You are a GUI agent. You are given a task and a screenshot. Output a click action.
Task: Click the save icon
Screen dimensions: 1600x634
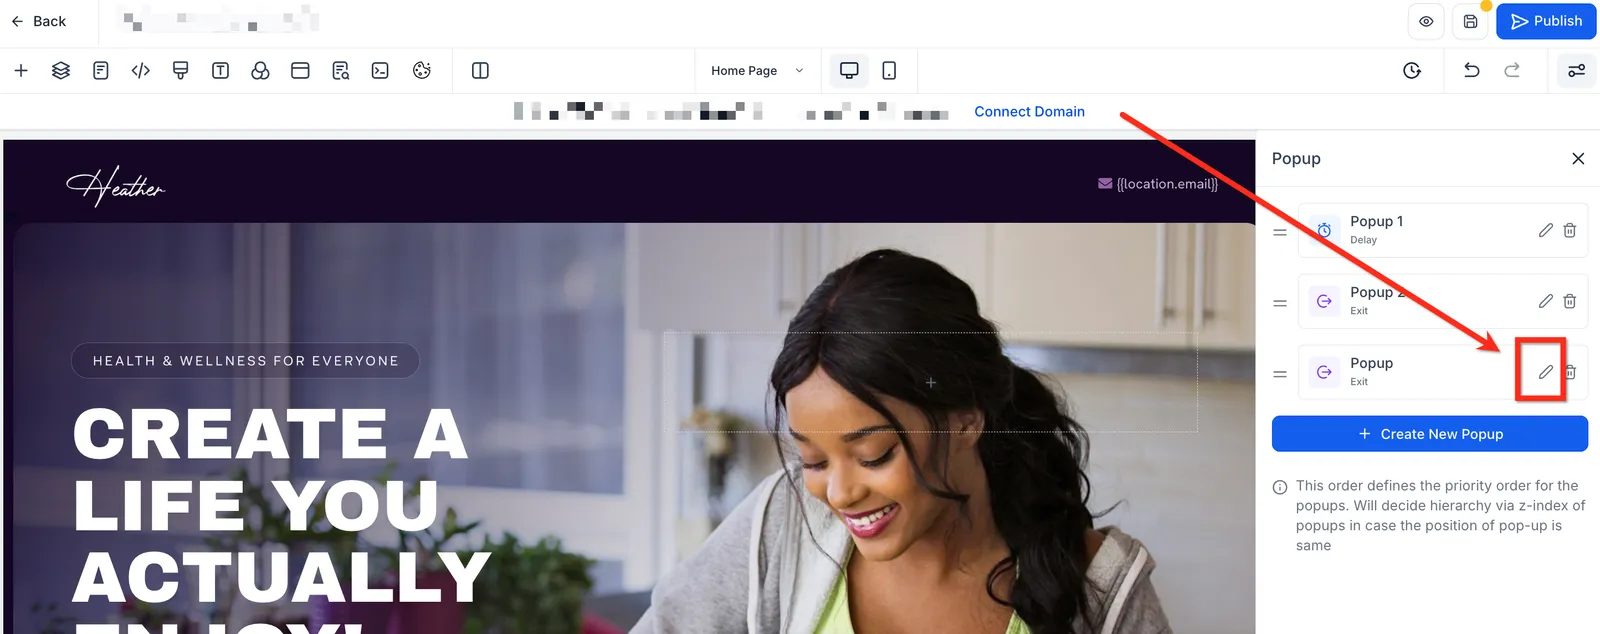tap(1471, 21)
